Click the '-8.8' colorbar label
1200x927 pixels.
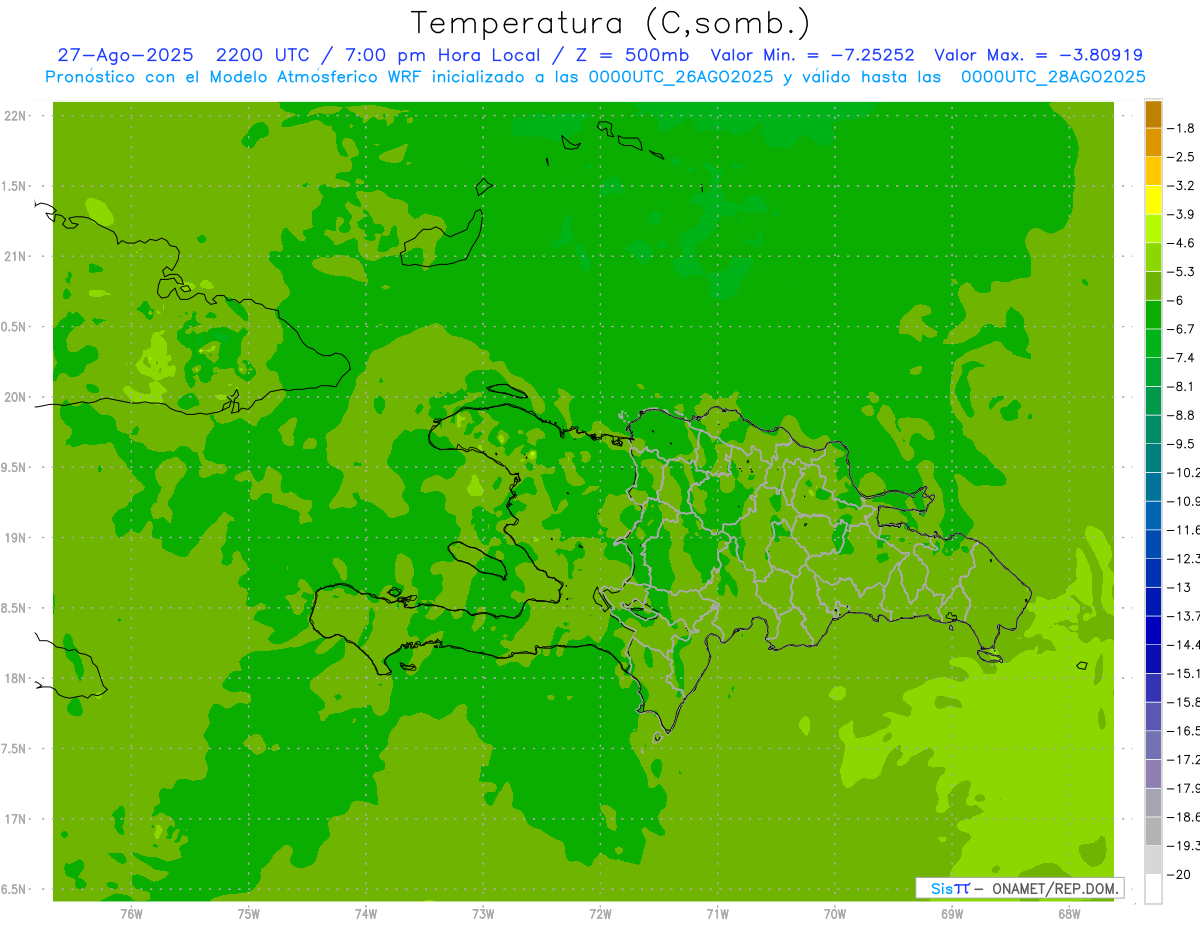(x=1185, y=415)
